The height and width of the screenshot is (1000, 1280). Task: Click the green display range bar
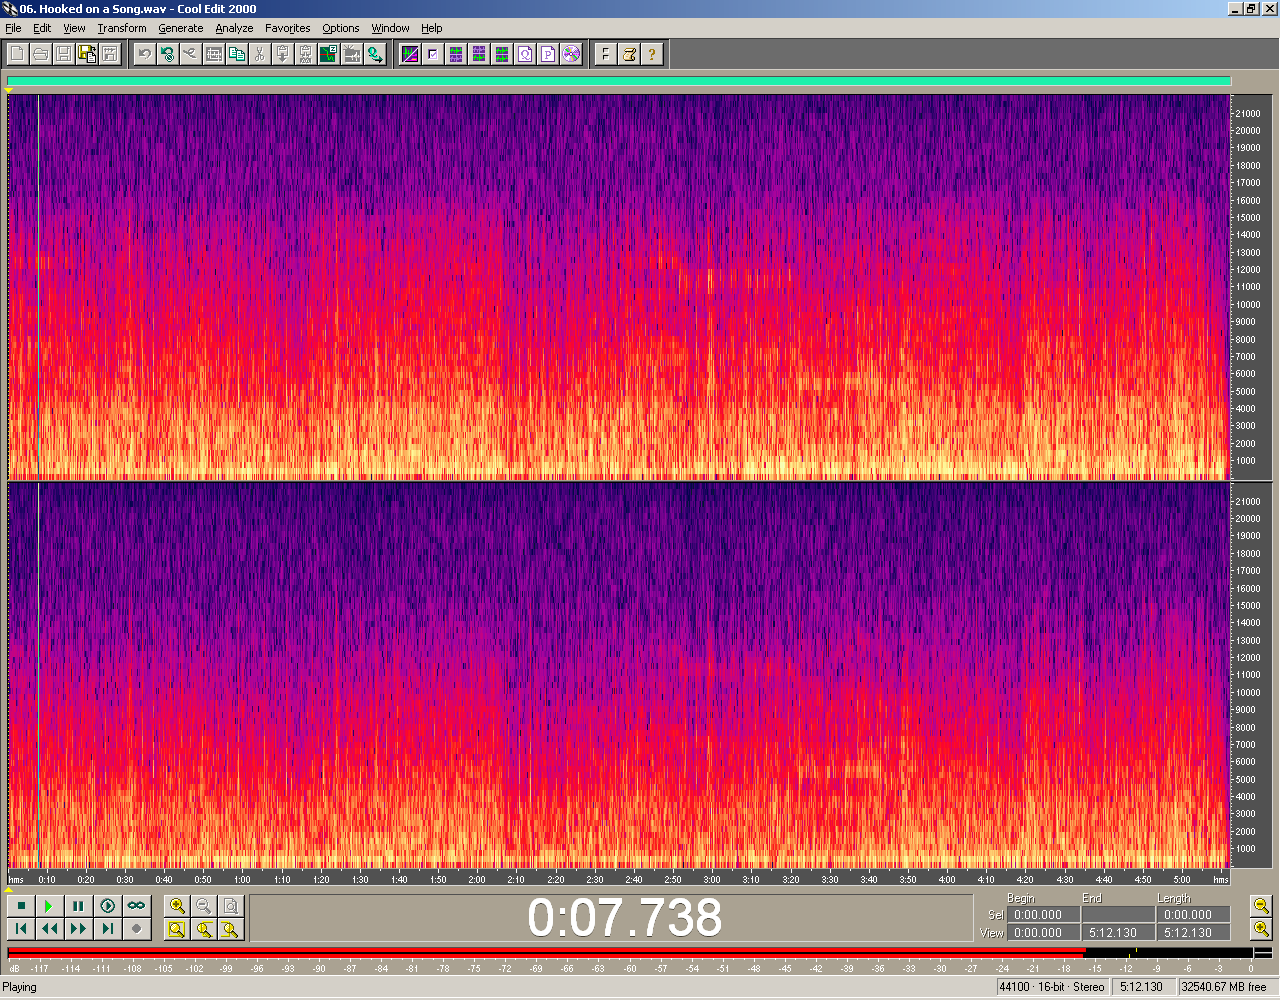618,82
